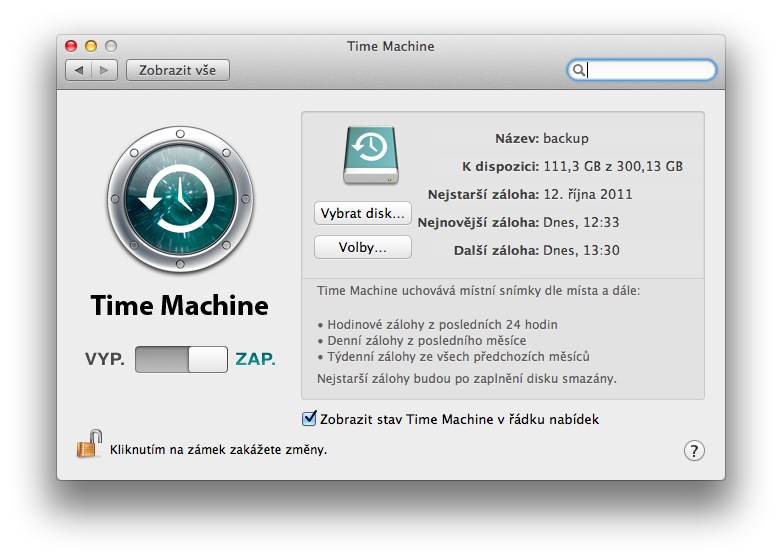Click 'Kliknutím na zámek zakážete změny.' text
Viewport: 782px width, 559px height.
pyautogui.click(x=218, y=450)
